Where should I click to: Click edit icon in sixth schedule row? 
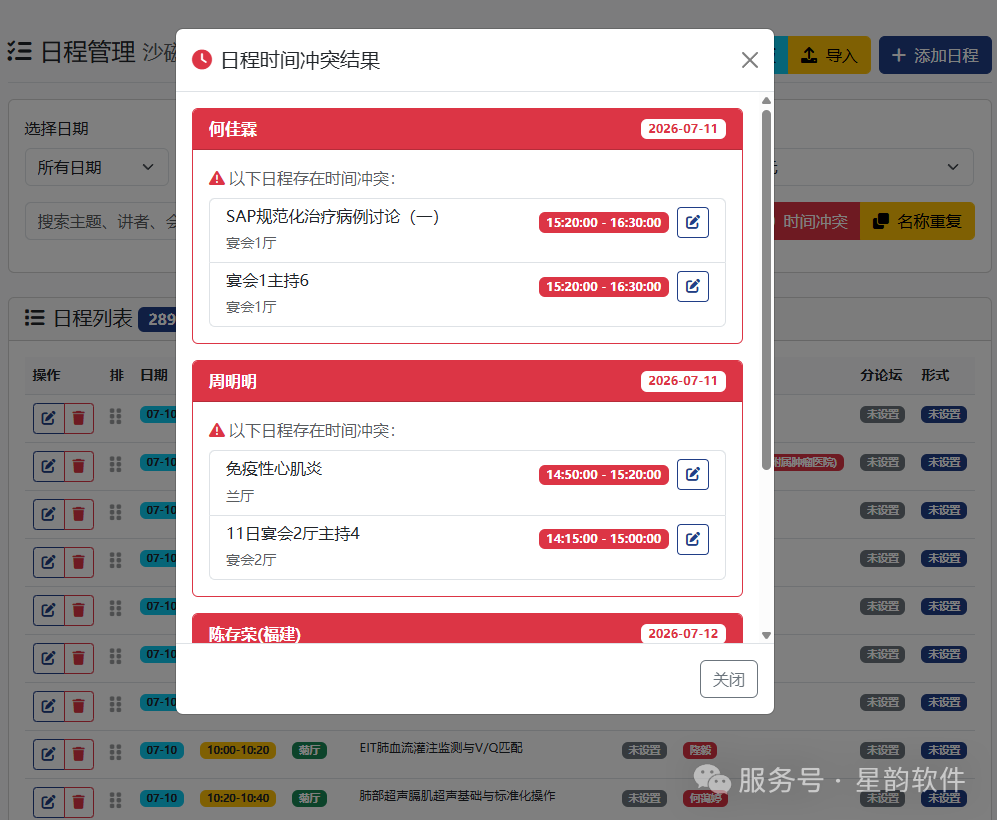[x=48, y=658]
